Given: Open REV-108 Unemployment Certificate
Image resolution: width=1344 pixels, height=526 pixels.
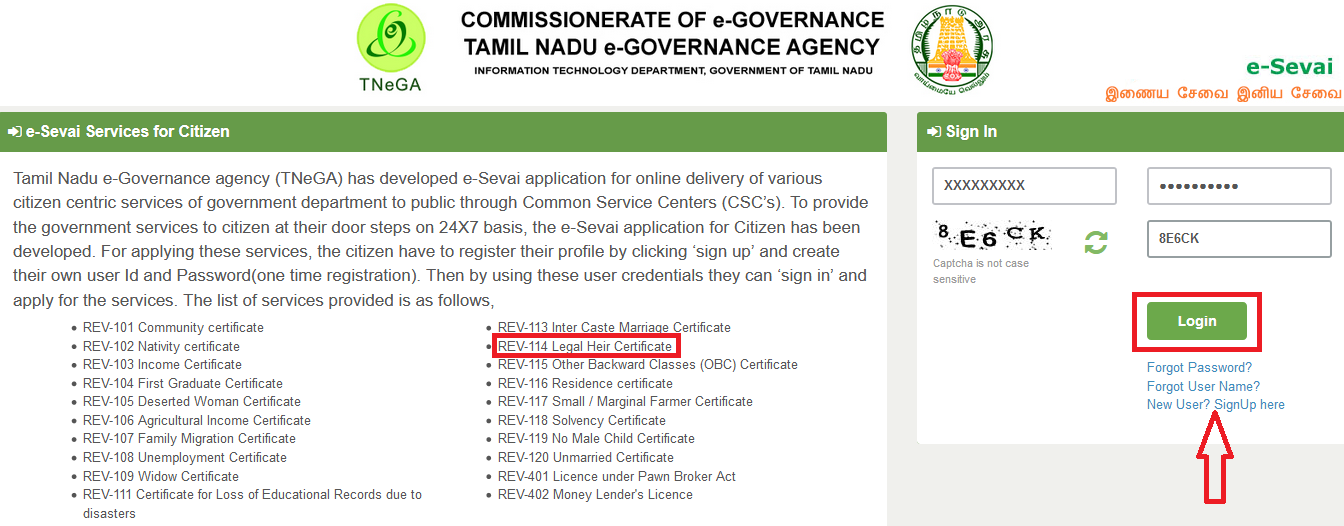Looking at the screenshot, I should point(185,457).
